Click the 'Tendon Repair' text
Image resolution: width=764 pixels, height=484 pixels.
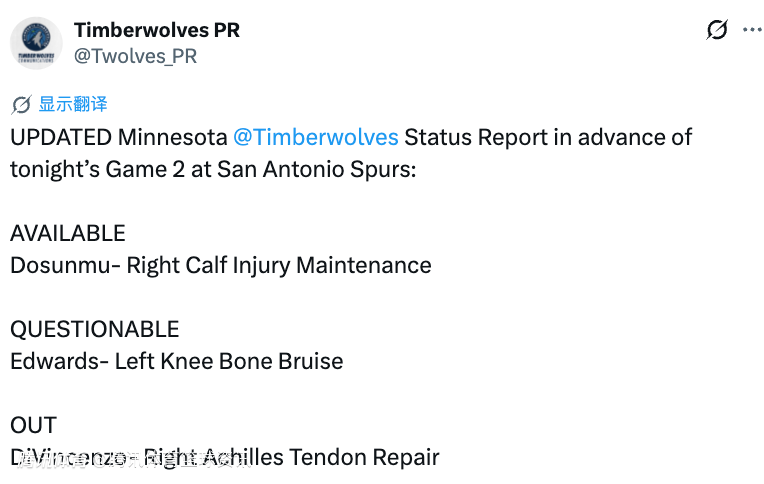(364, 457)
